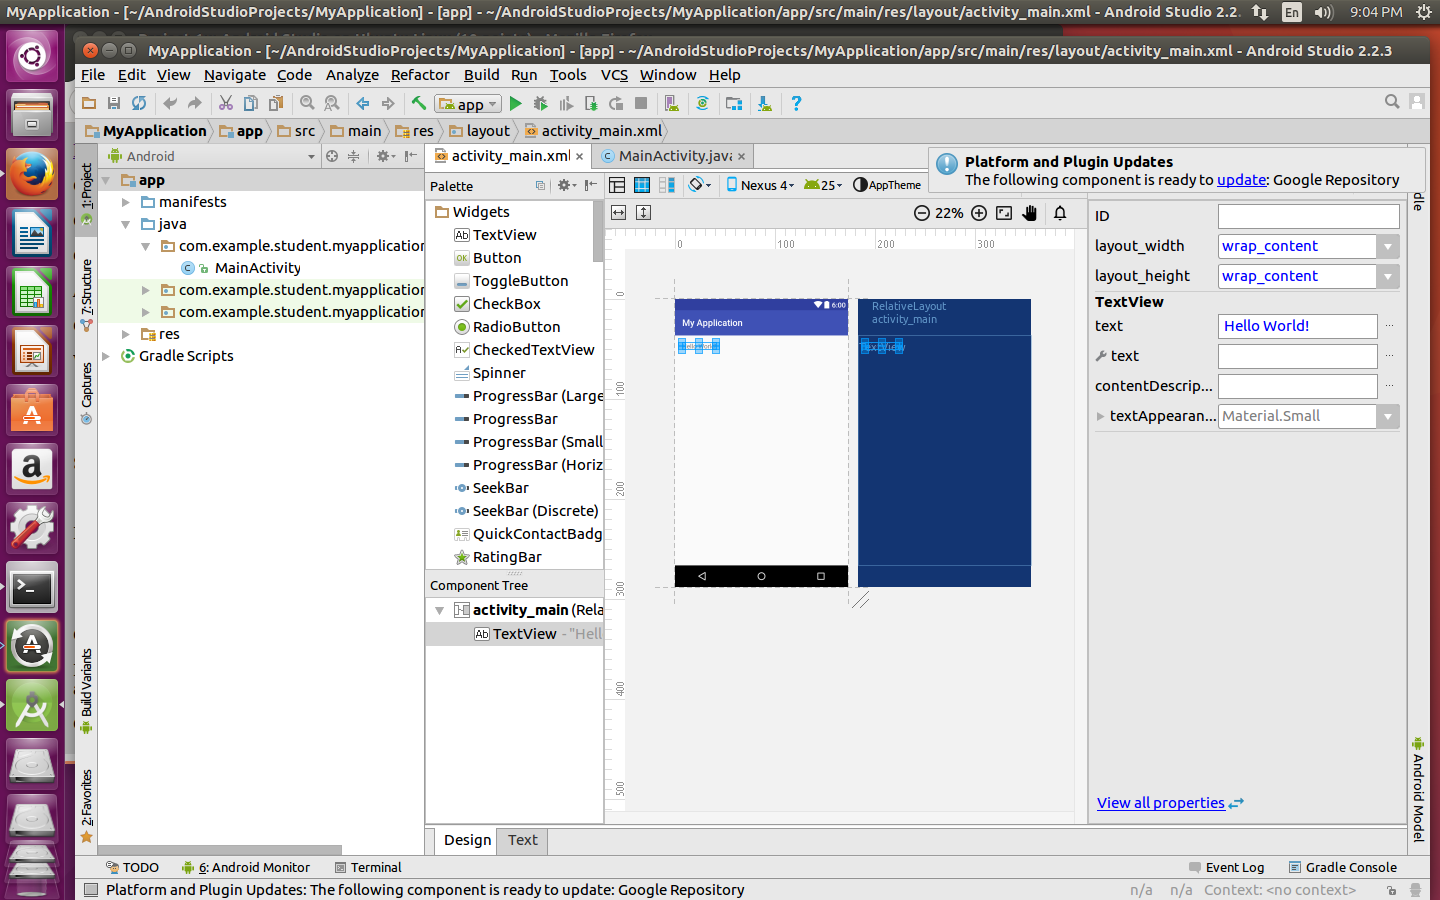
Task: Expand the manifests folder in project tree
Action: (x=126, y=202)
